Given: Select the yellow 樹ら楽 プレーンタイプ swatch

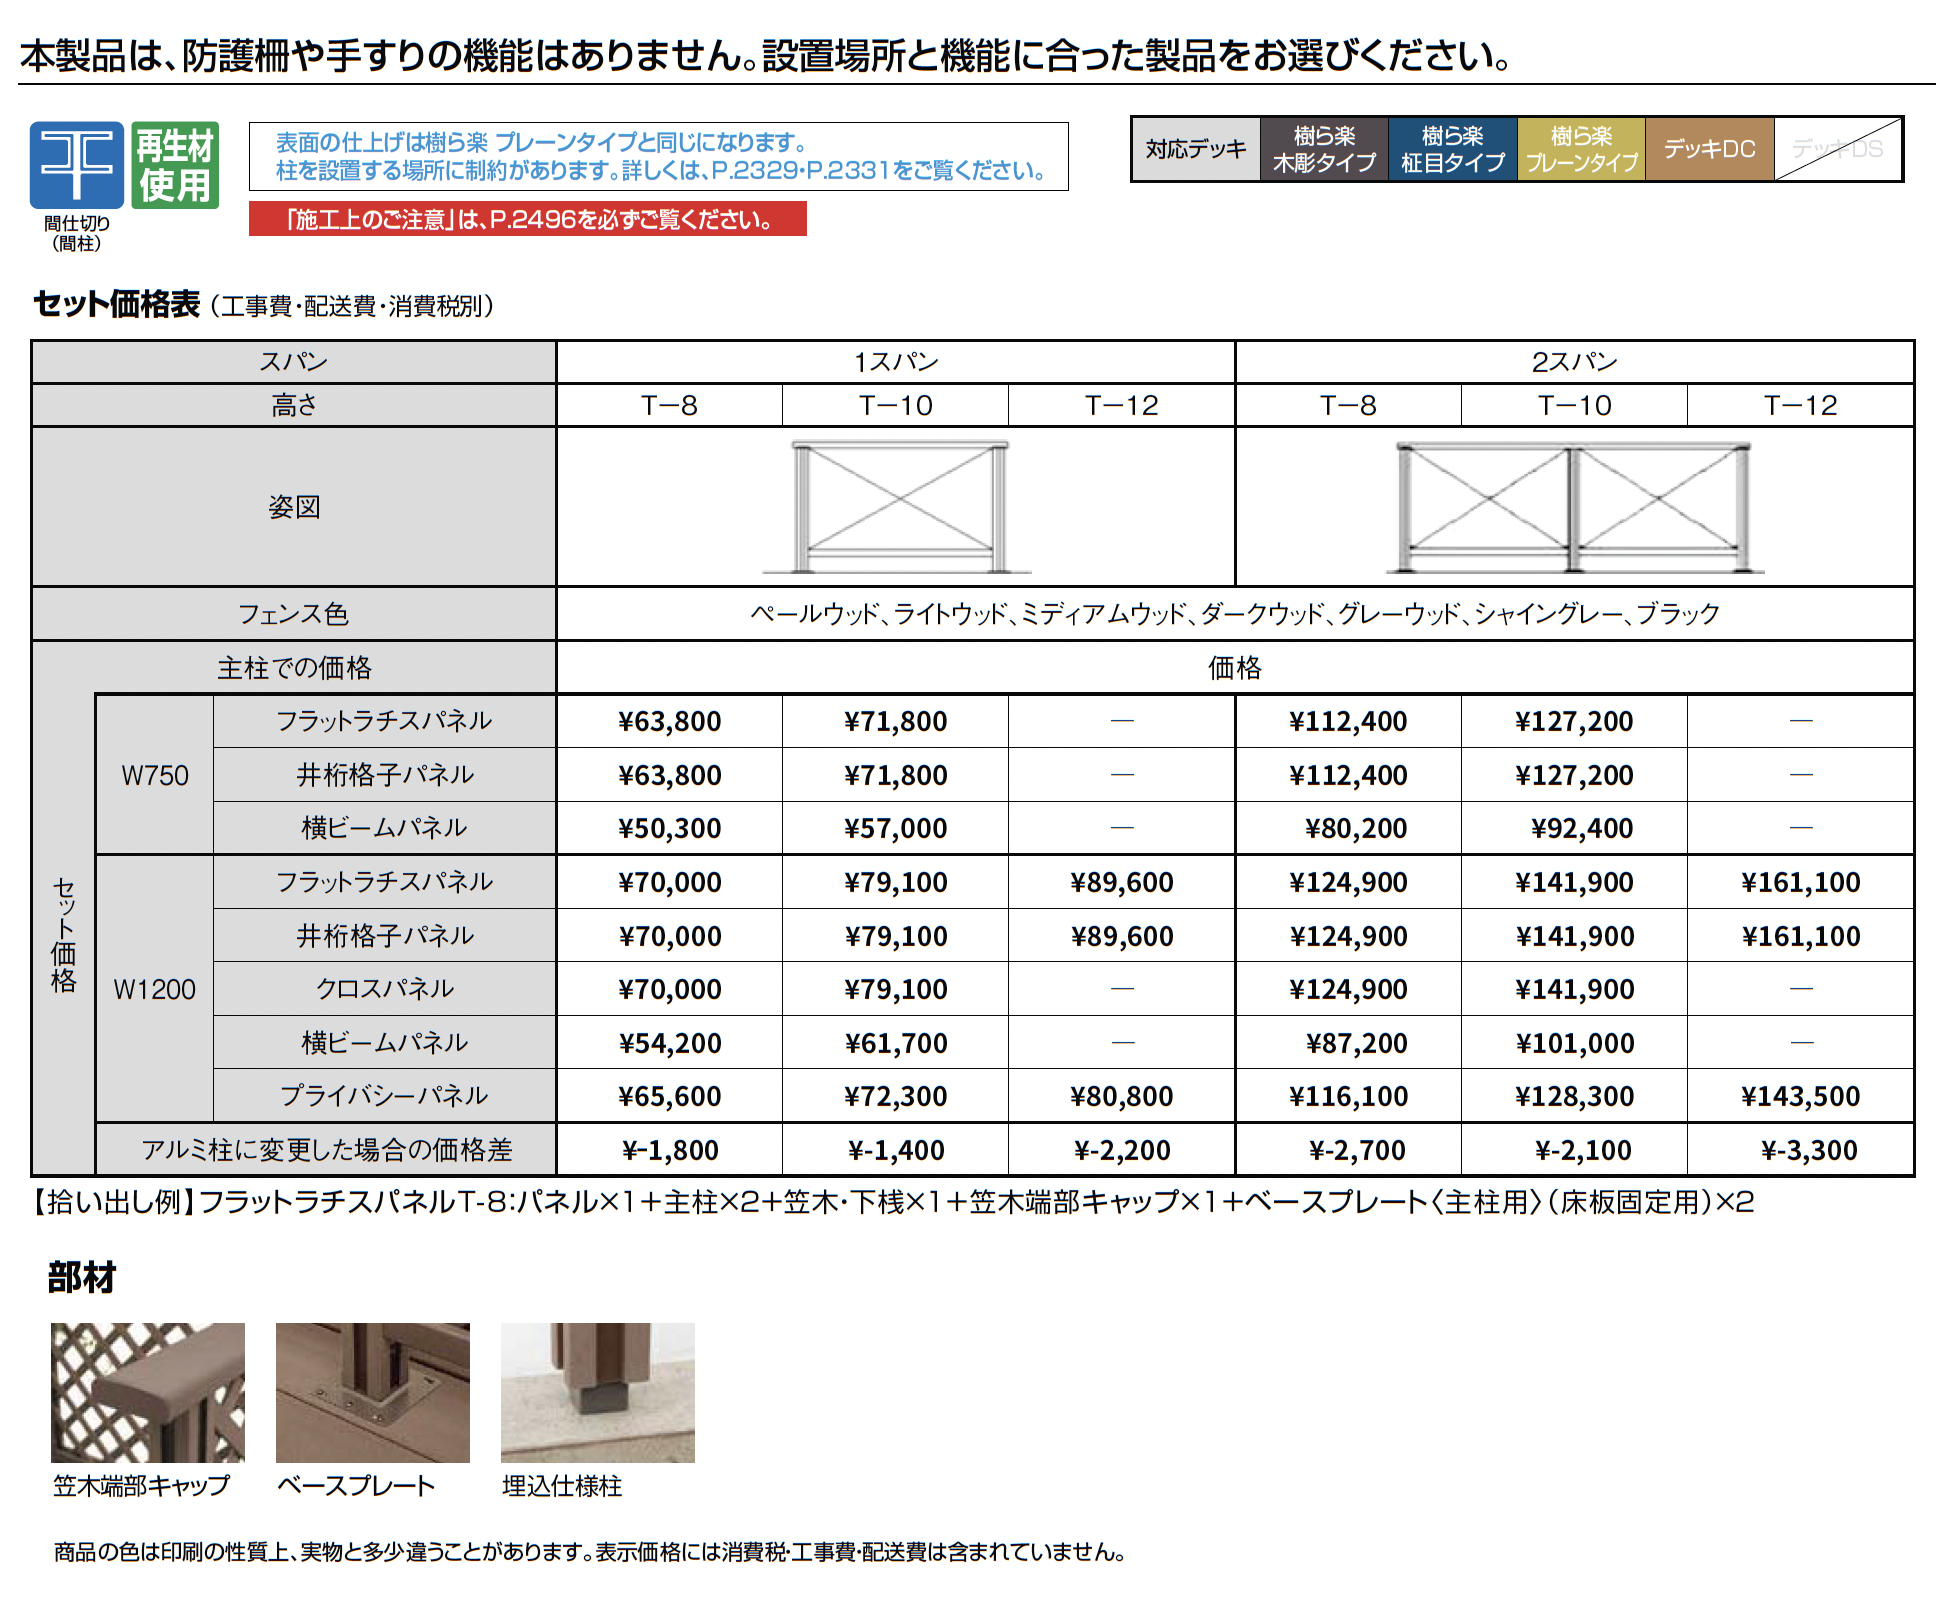Looking at the screenshot, I should 1581,149.
